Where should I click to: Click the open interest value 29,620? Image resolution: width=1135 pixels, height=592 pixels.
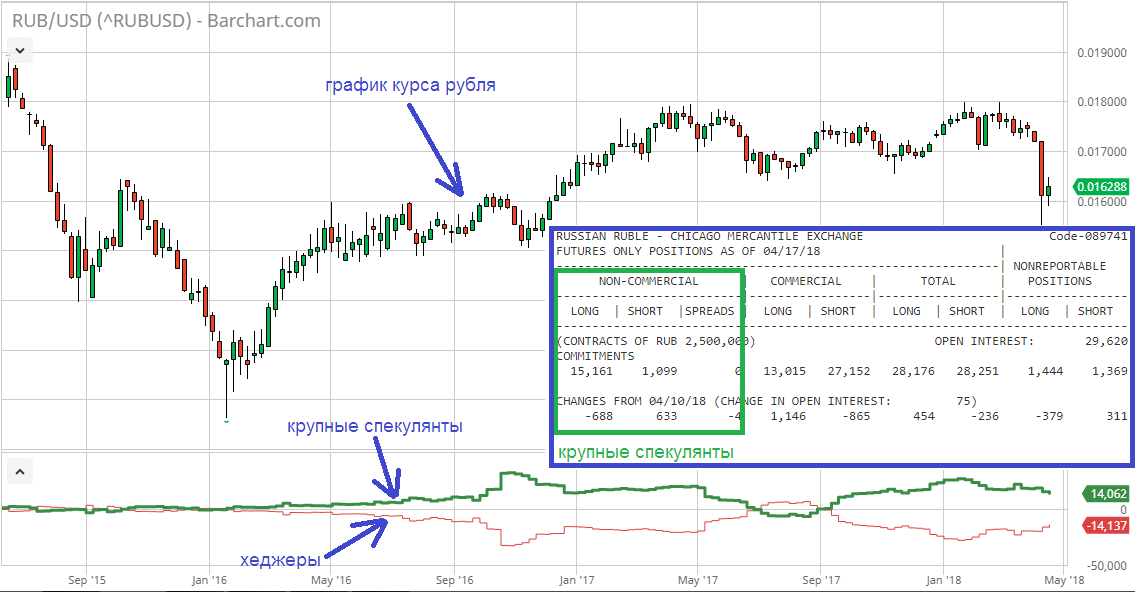tap(1106, 341)
